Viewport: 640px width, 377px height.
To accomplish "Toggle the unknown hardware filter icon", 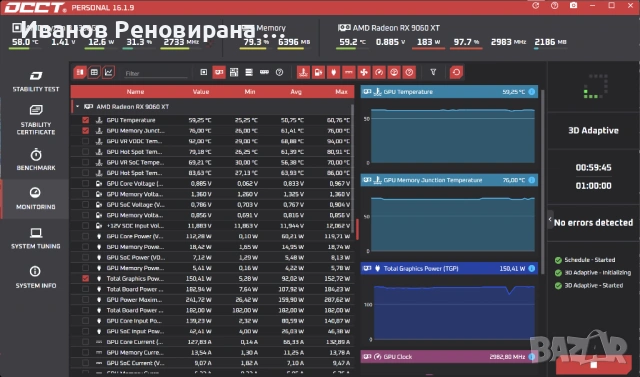I will (x=279, y=72).
